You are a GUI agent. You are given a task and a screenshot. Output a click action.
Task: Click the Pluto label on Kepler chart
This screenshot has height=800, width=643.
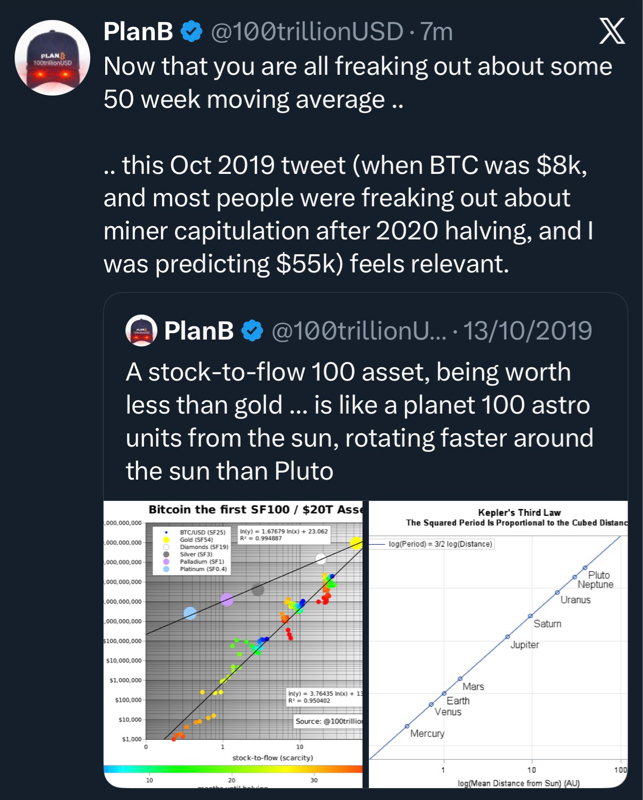pos(599,575)
